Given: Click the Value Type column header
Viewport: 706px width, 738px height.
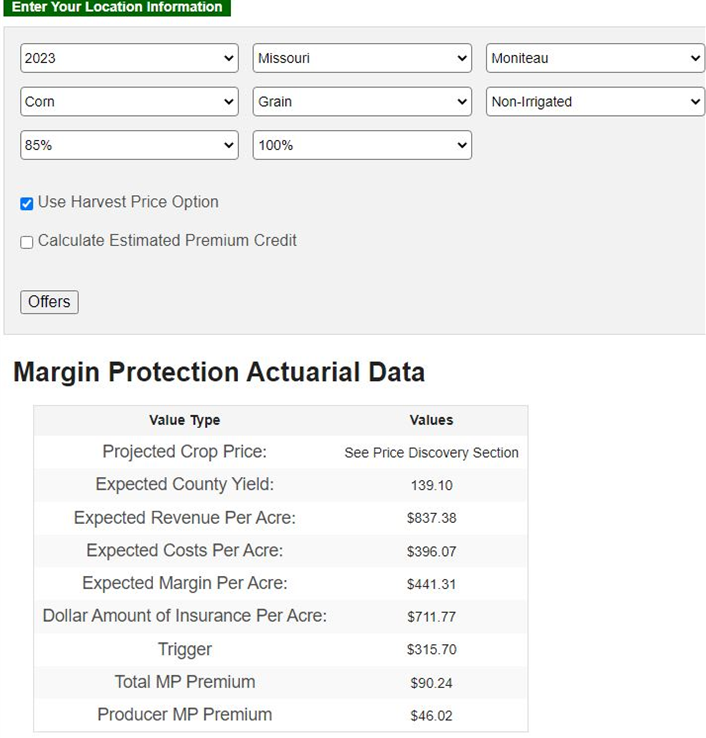Looking at the screenshot, I should point(184,420).
